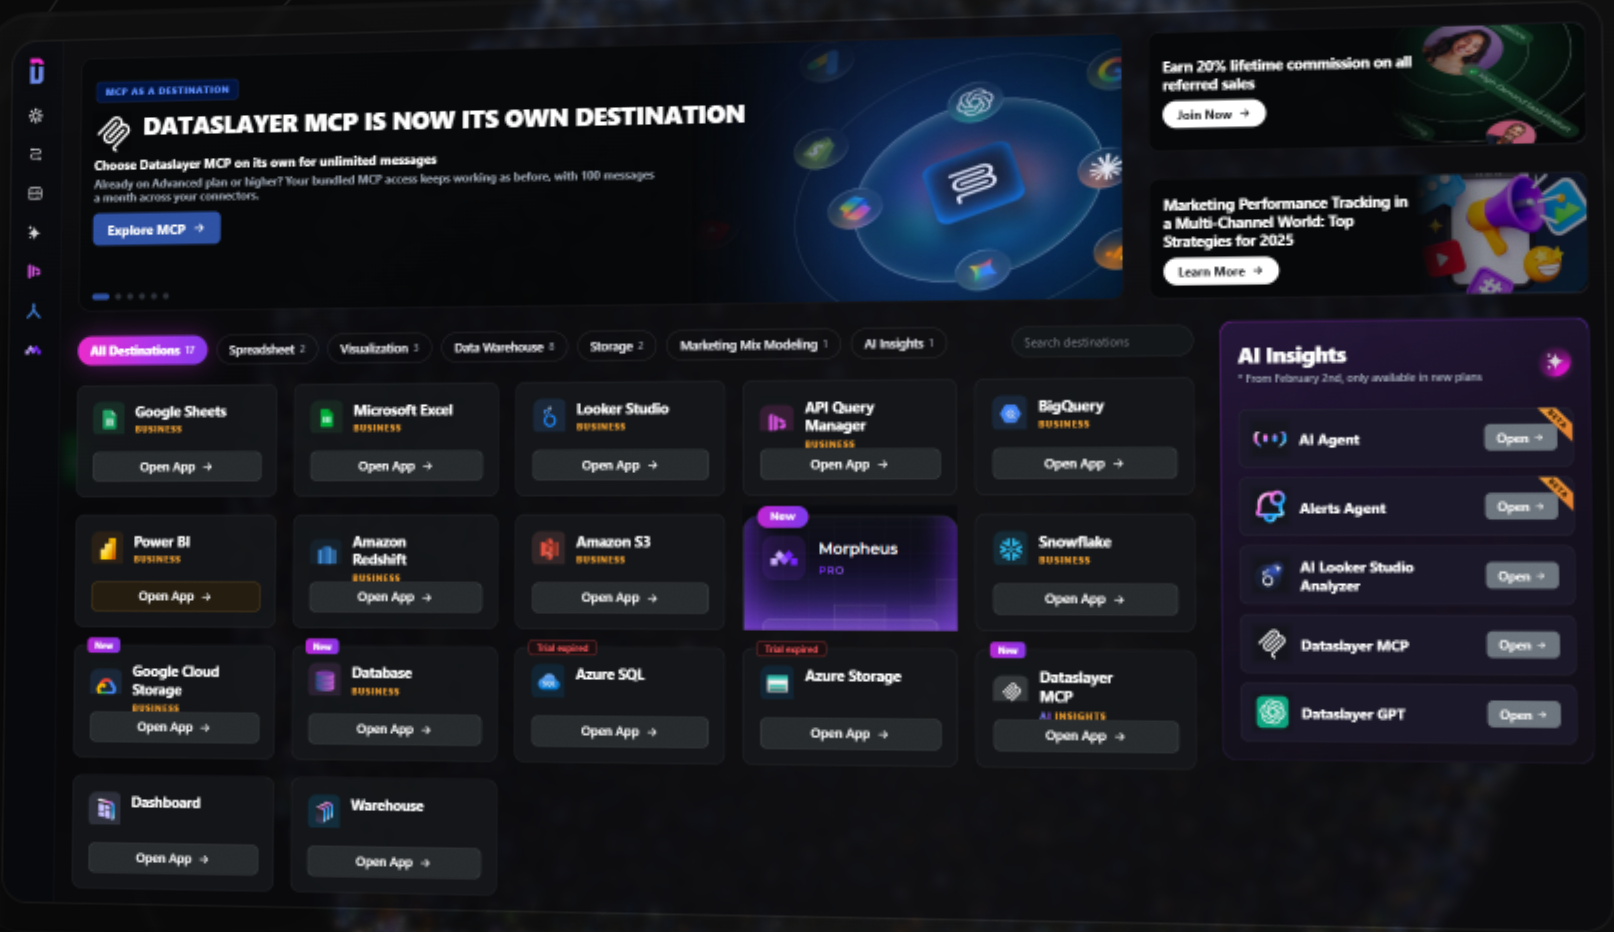Open the gear settings sidebar icon
1614x932 pixels.
[x=35, y=116]
